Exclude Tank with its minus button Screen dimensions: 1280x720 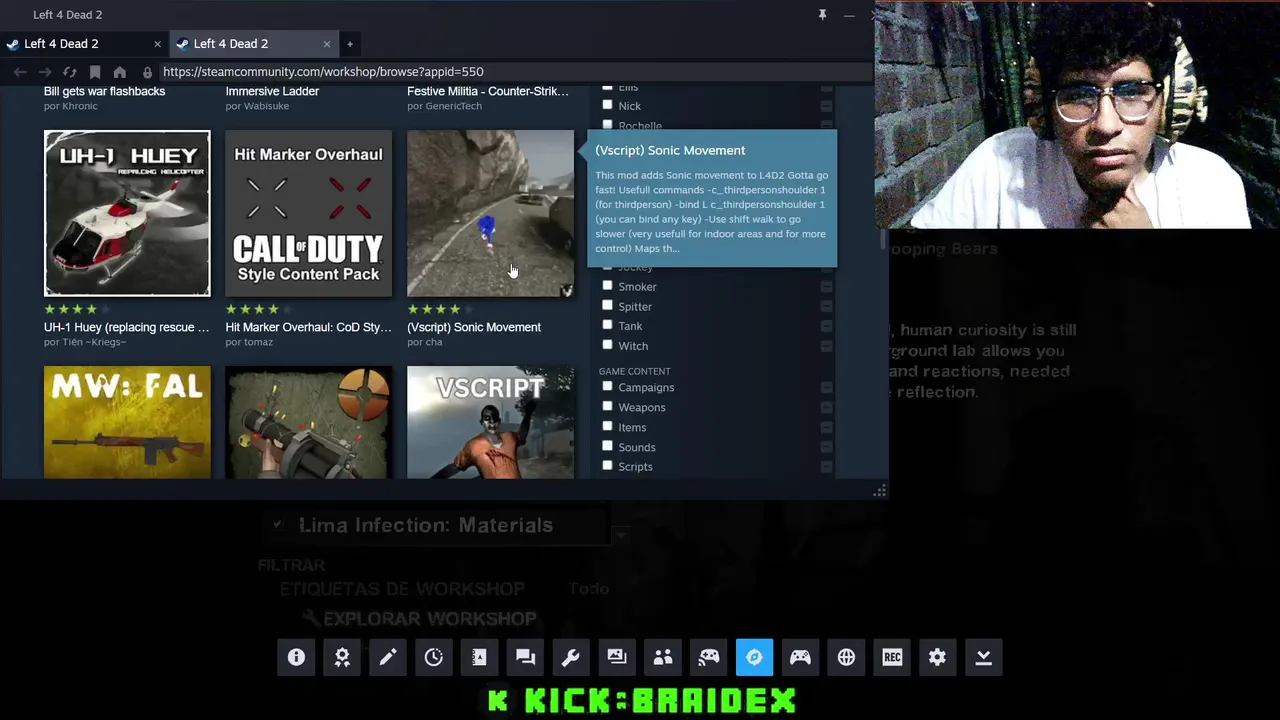click(826, 326)
